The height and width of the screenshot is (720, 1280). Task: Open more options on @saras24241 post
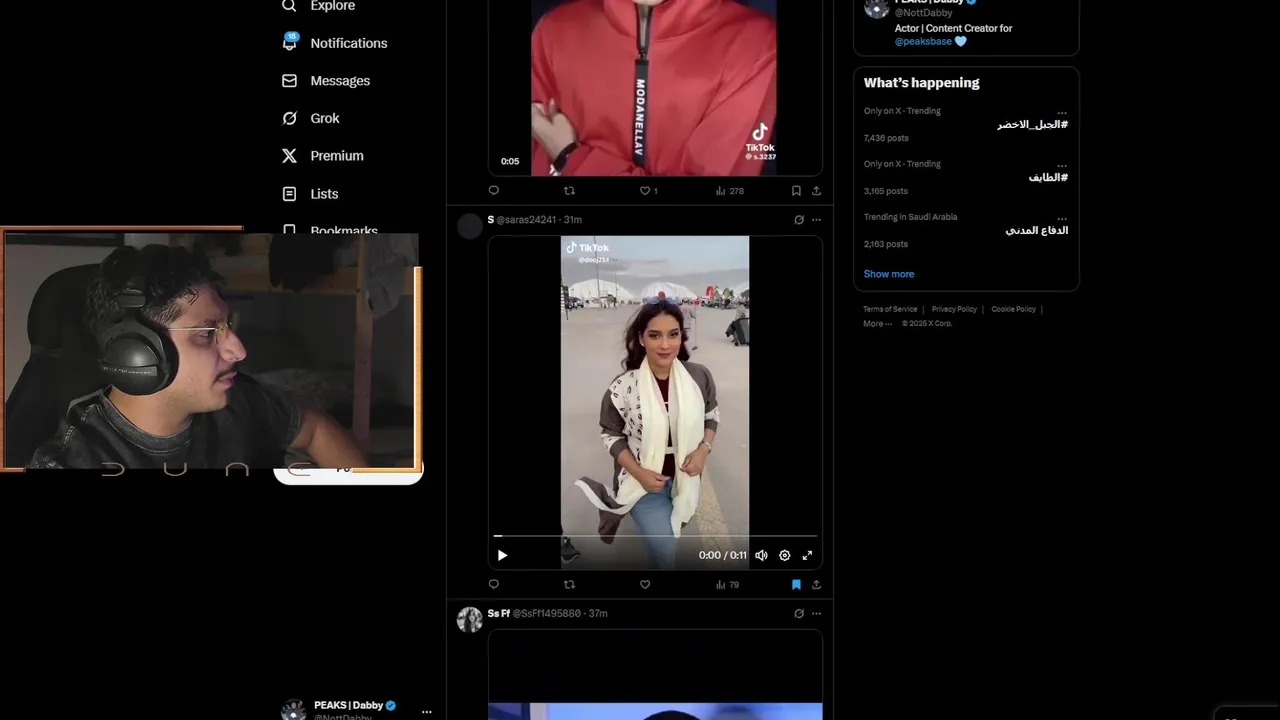tap(816, 220)
